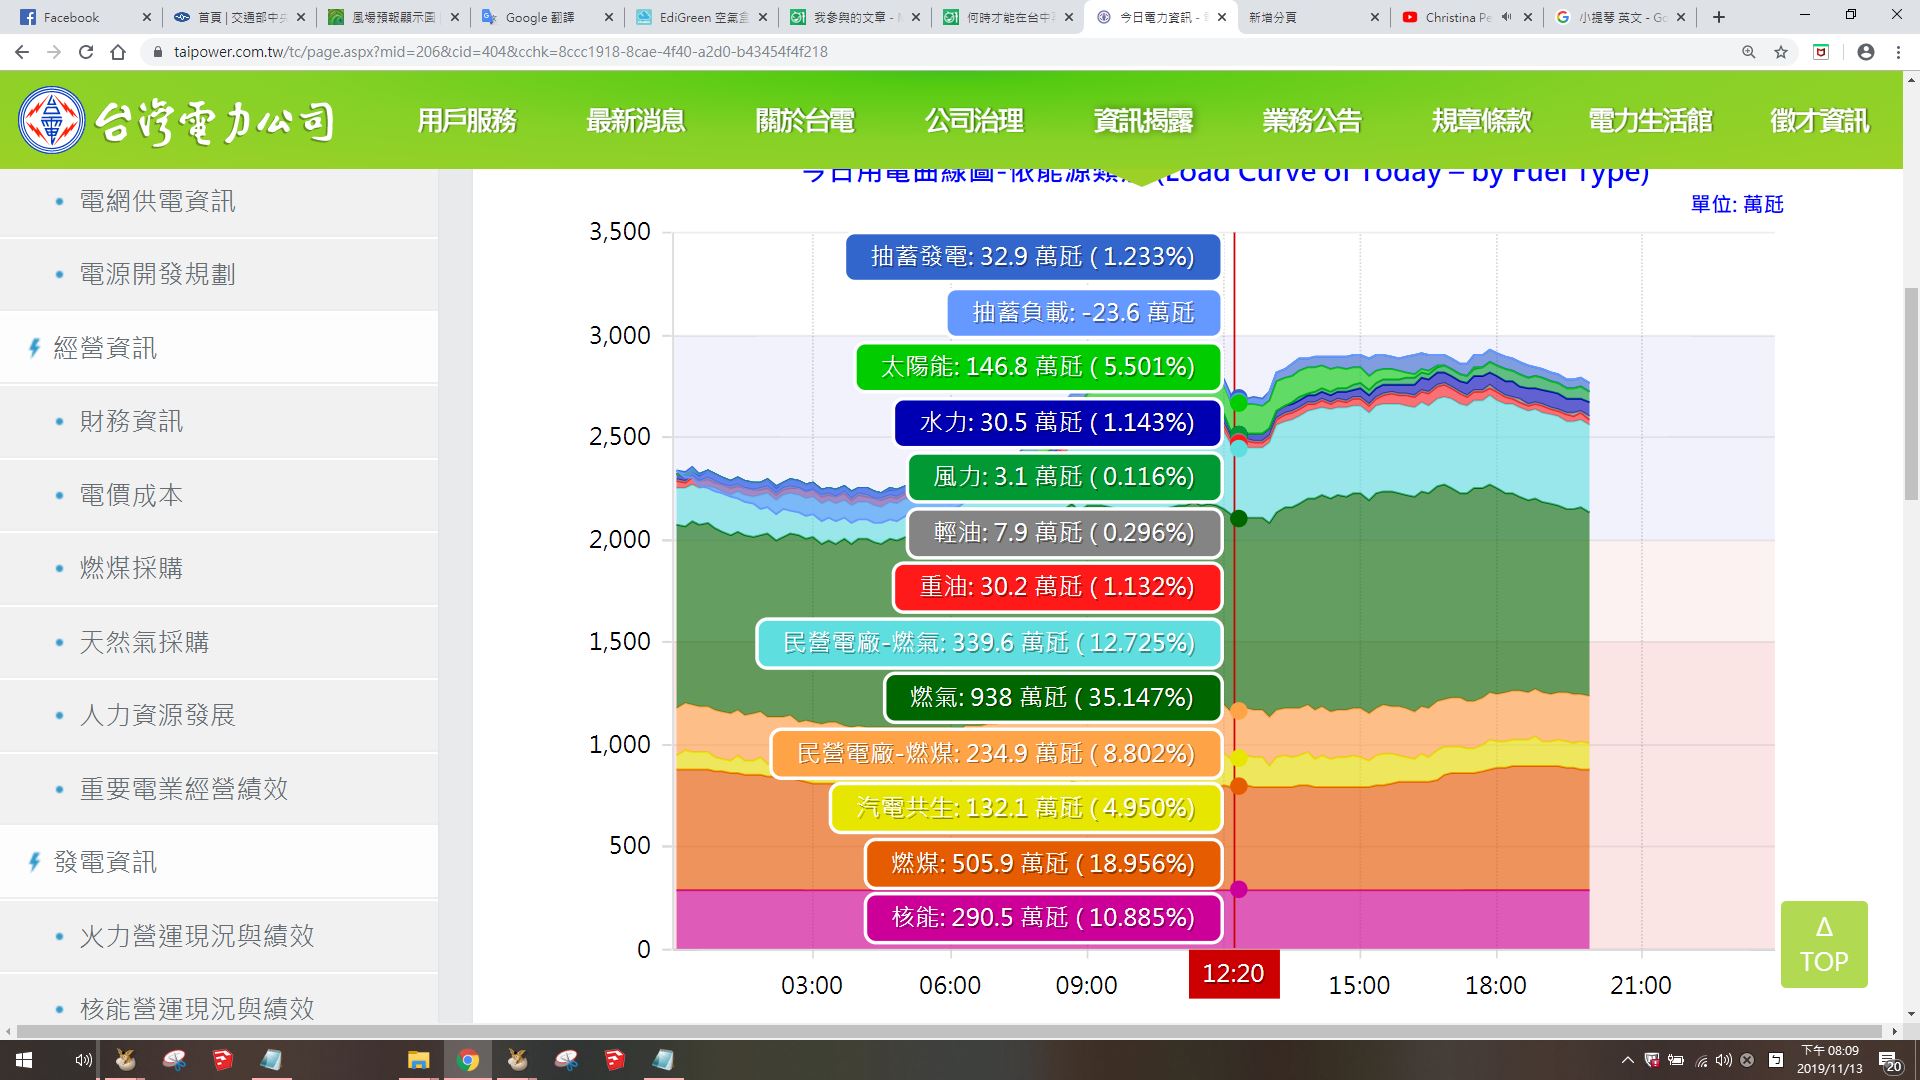Open the 天然氣採購 sidebar link
Viewport: 1920px width, 1080px height.
144,642
